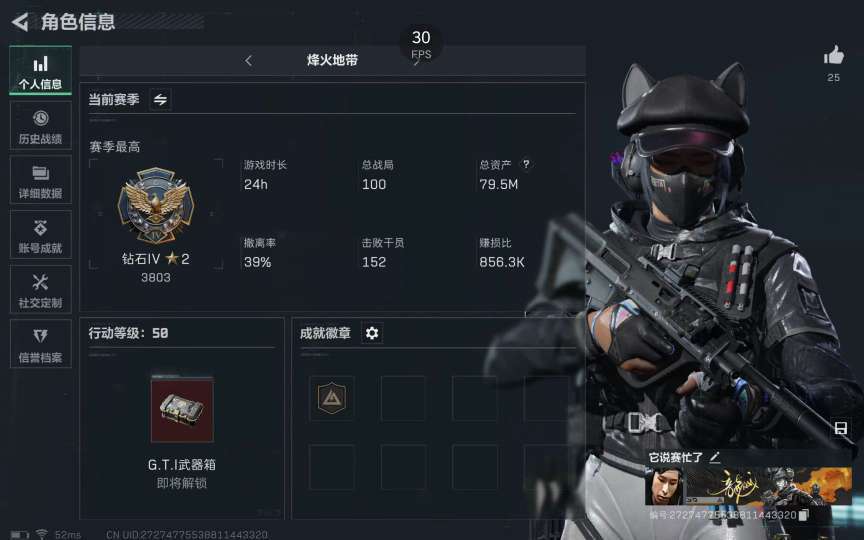Viewport: 864px width, 540px height.
Task: Save the character card image icon
Action: tap(841, 428)
